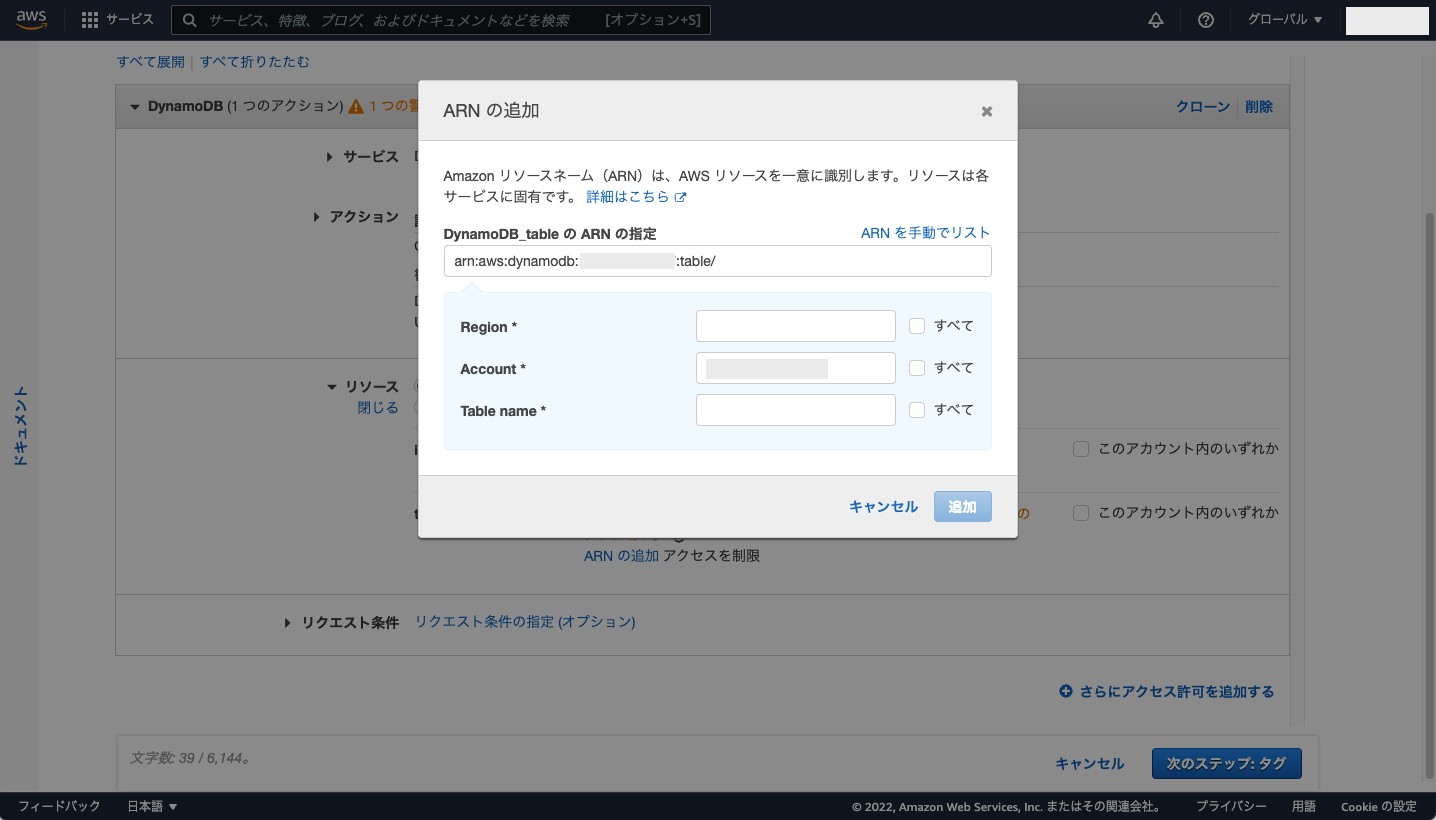
Task: Click the plus icon to add permissions
Action: [x=1066, y=692]
